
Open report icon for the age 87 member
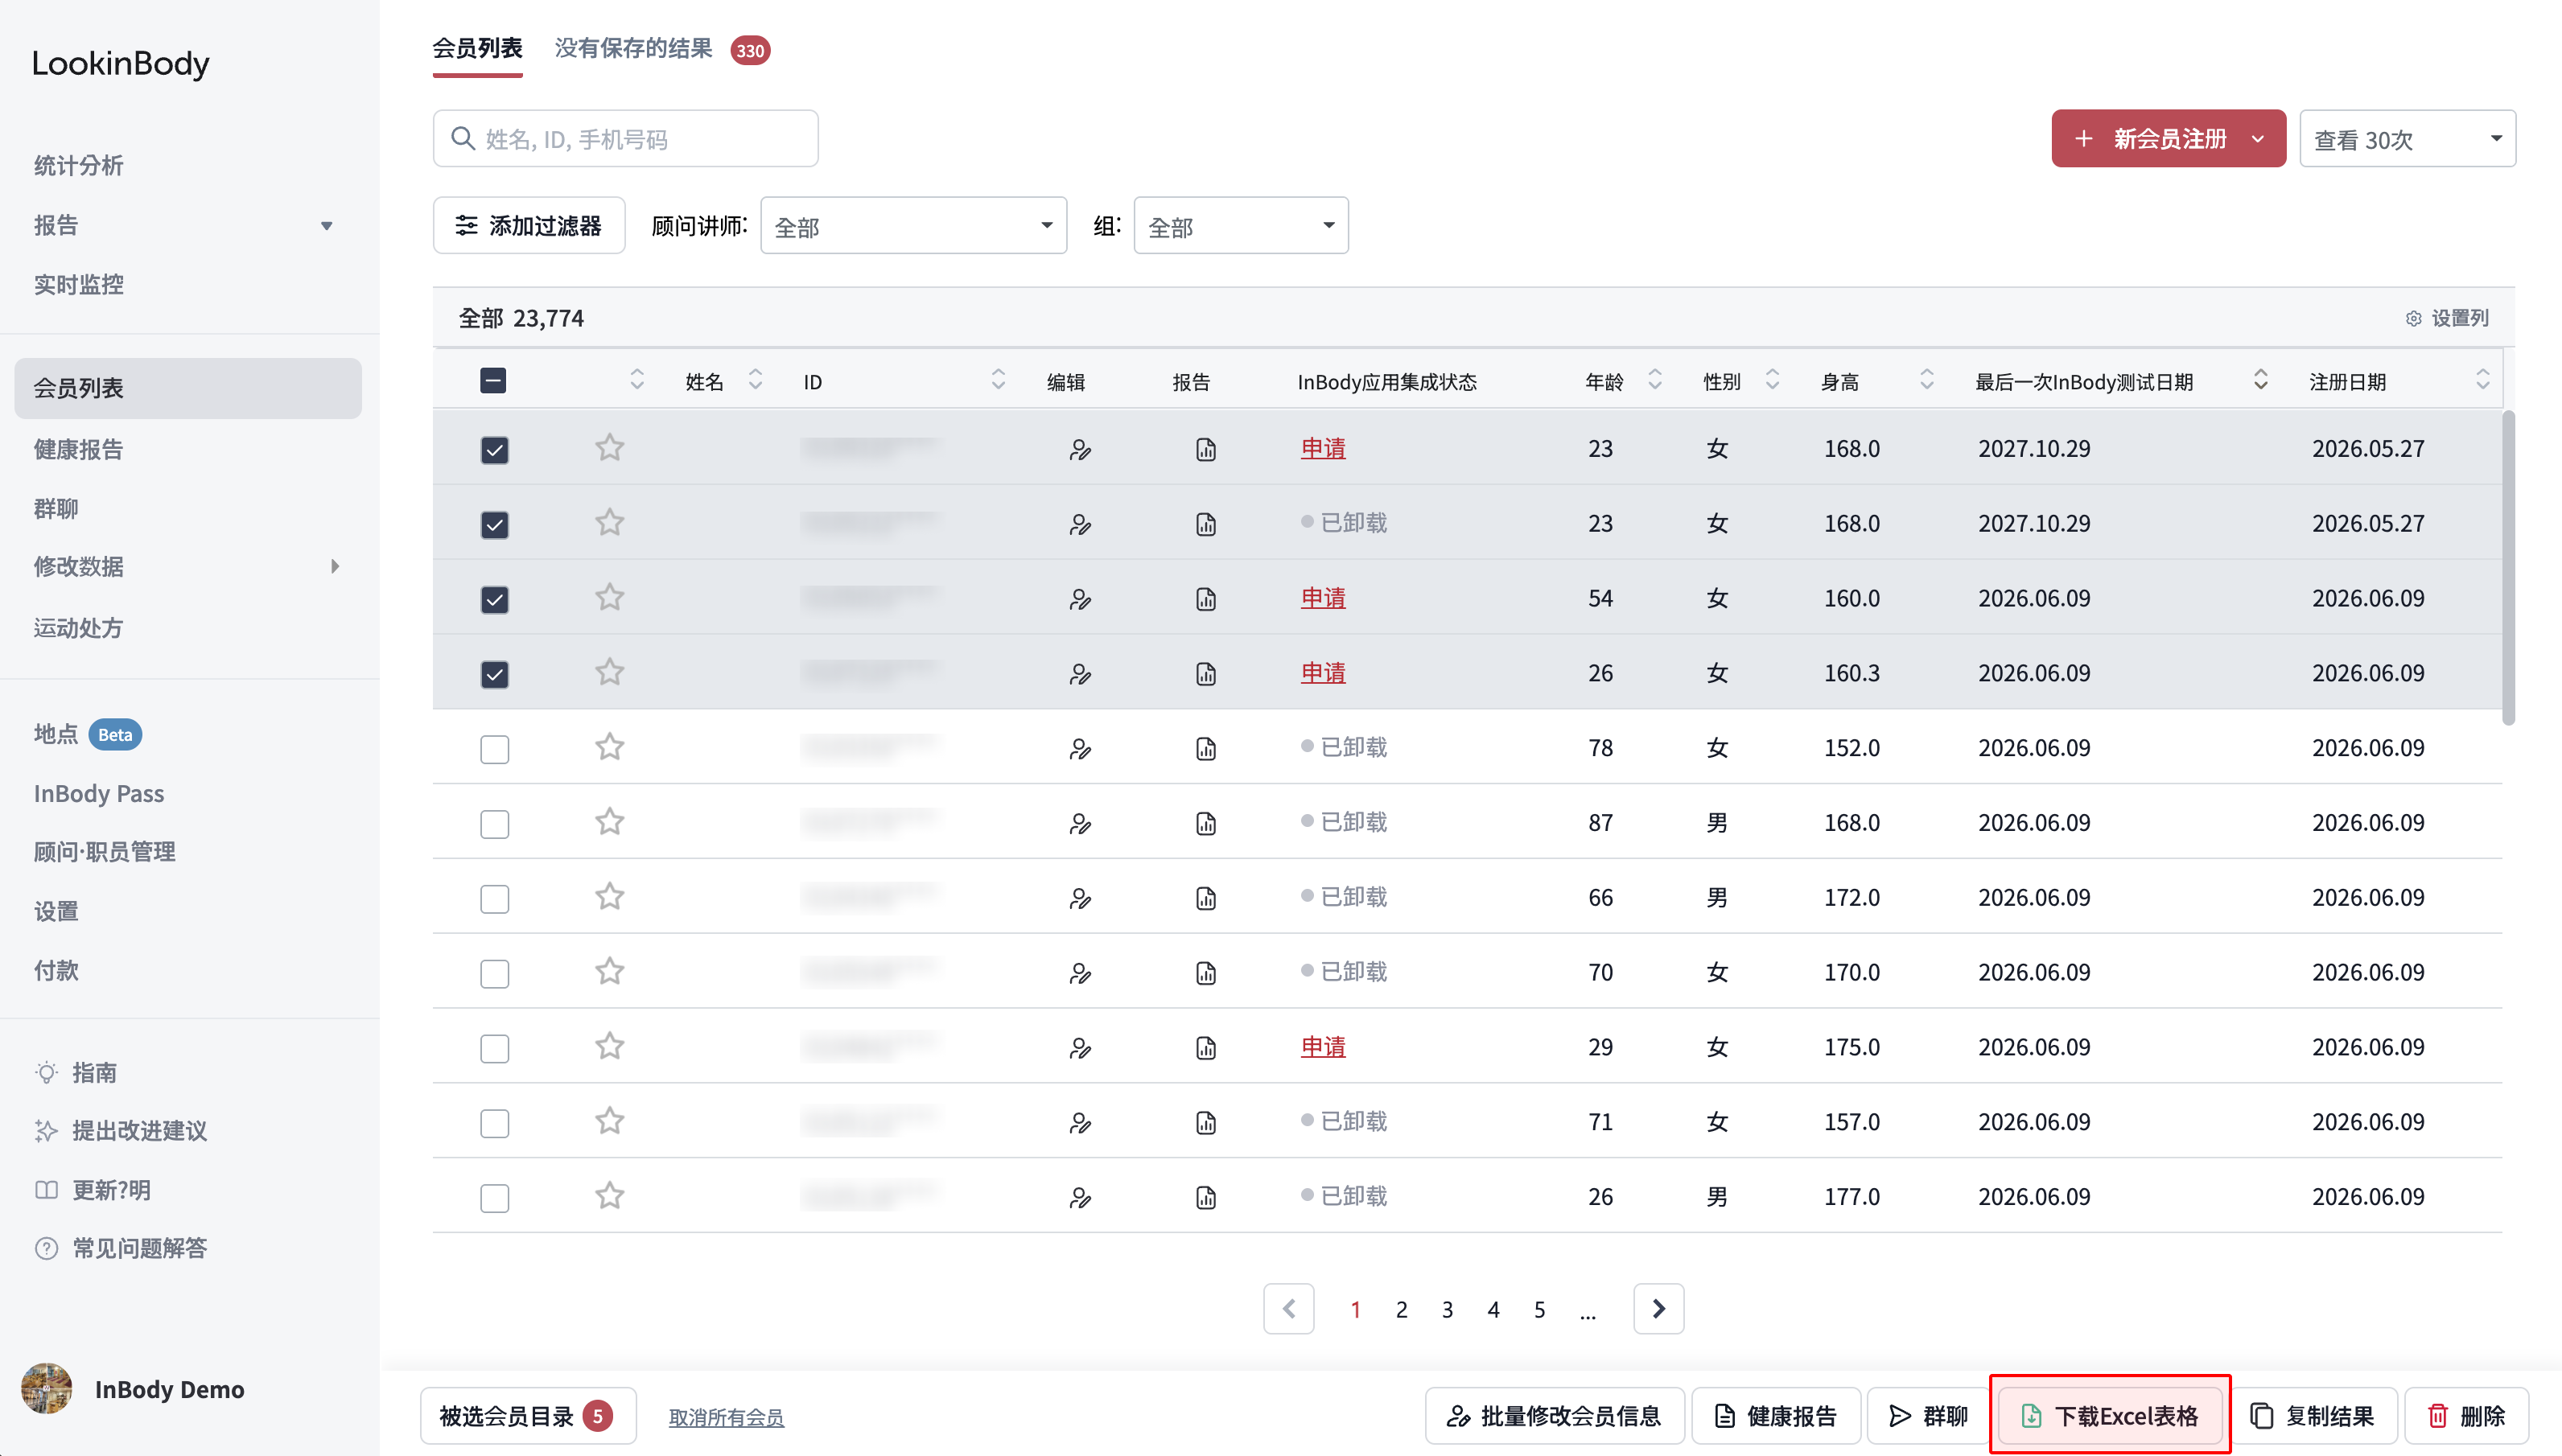(1206, 823)
